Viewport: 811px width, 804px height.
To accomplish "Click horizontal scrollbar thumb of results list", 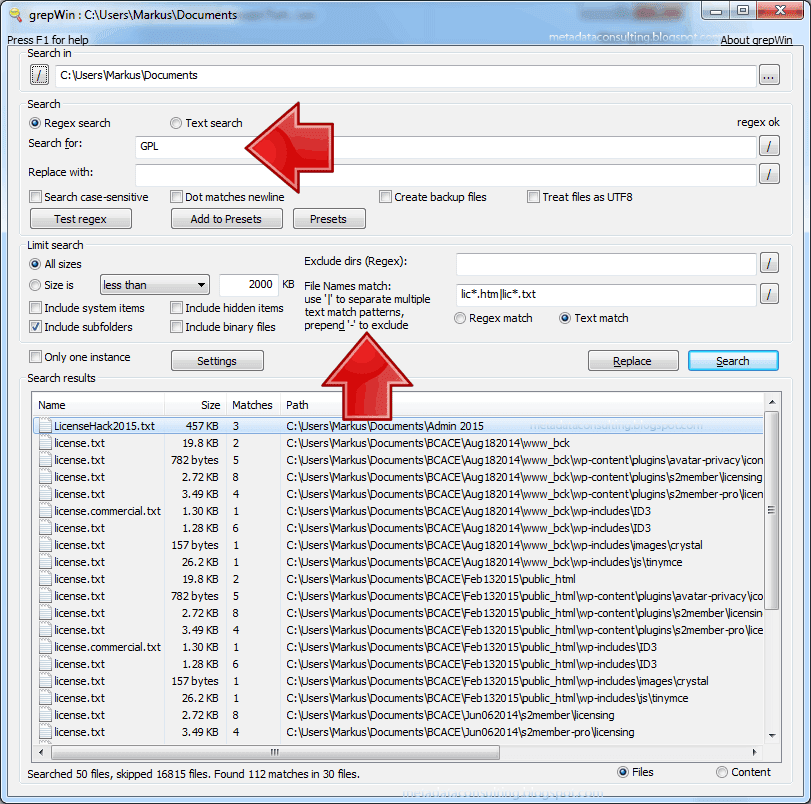I will [275, 752].
